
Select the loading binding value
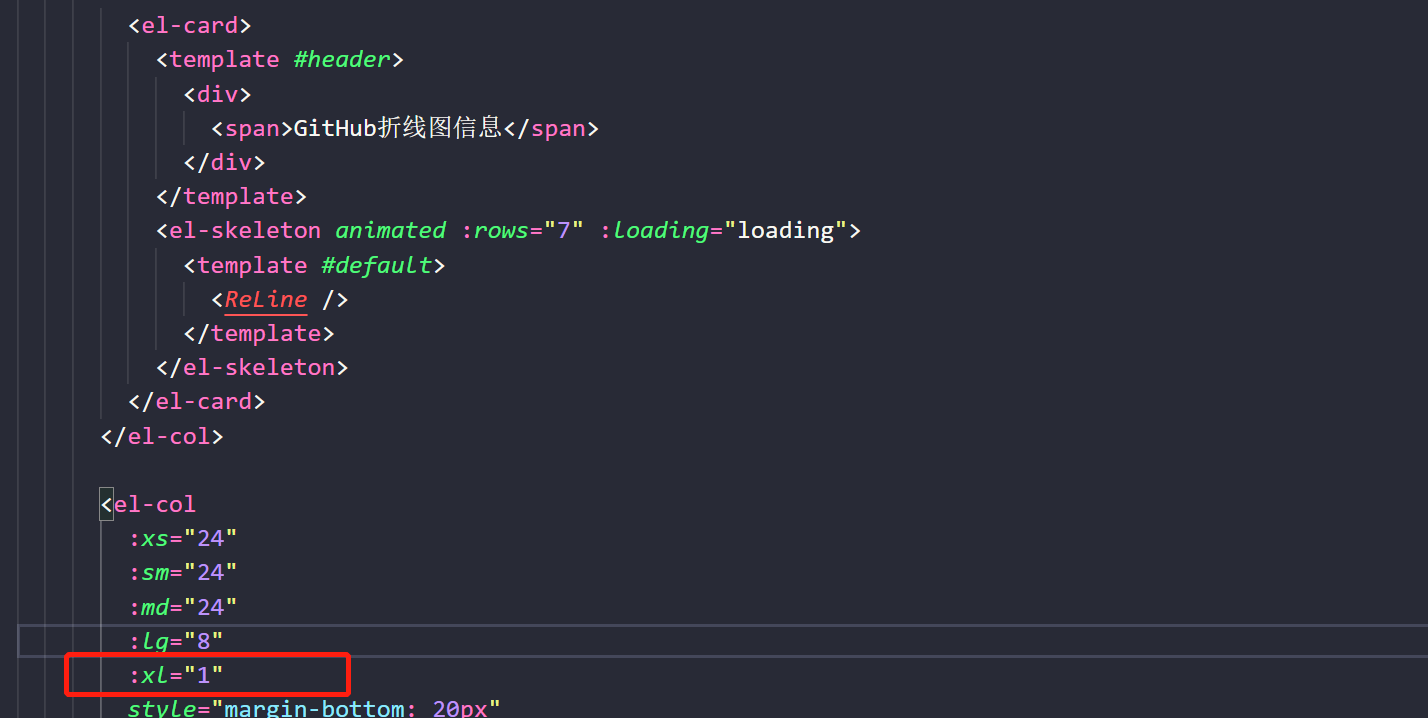[786, 230]
